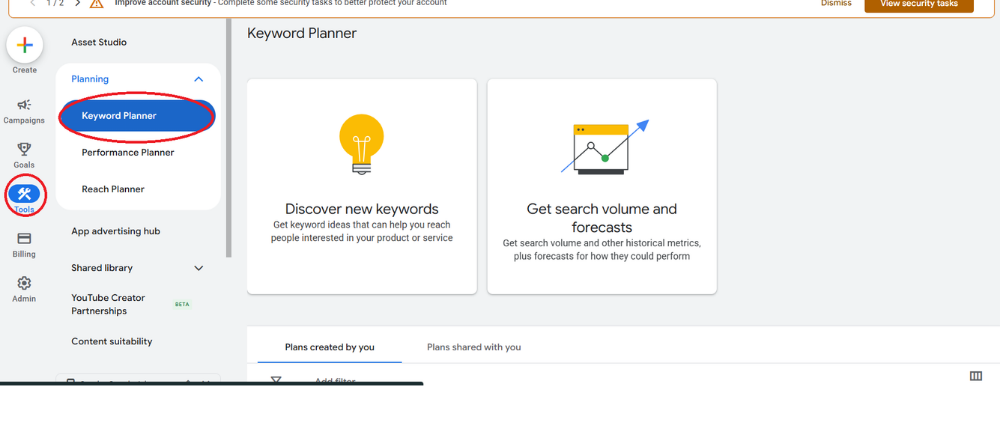This screenshot has height=434, width=1000.
Task: Open the Billing card icon
Action: click(x=24, y=238)
